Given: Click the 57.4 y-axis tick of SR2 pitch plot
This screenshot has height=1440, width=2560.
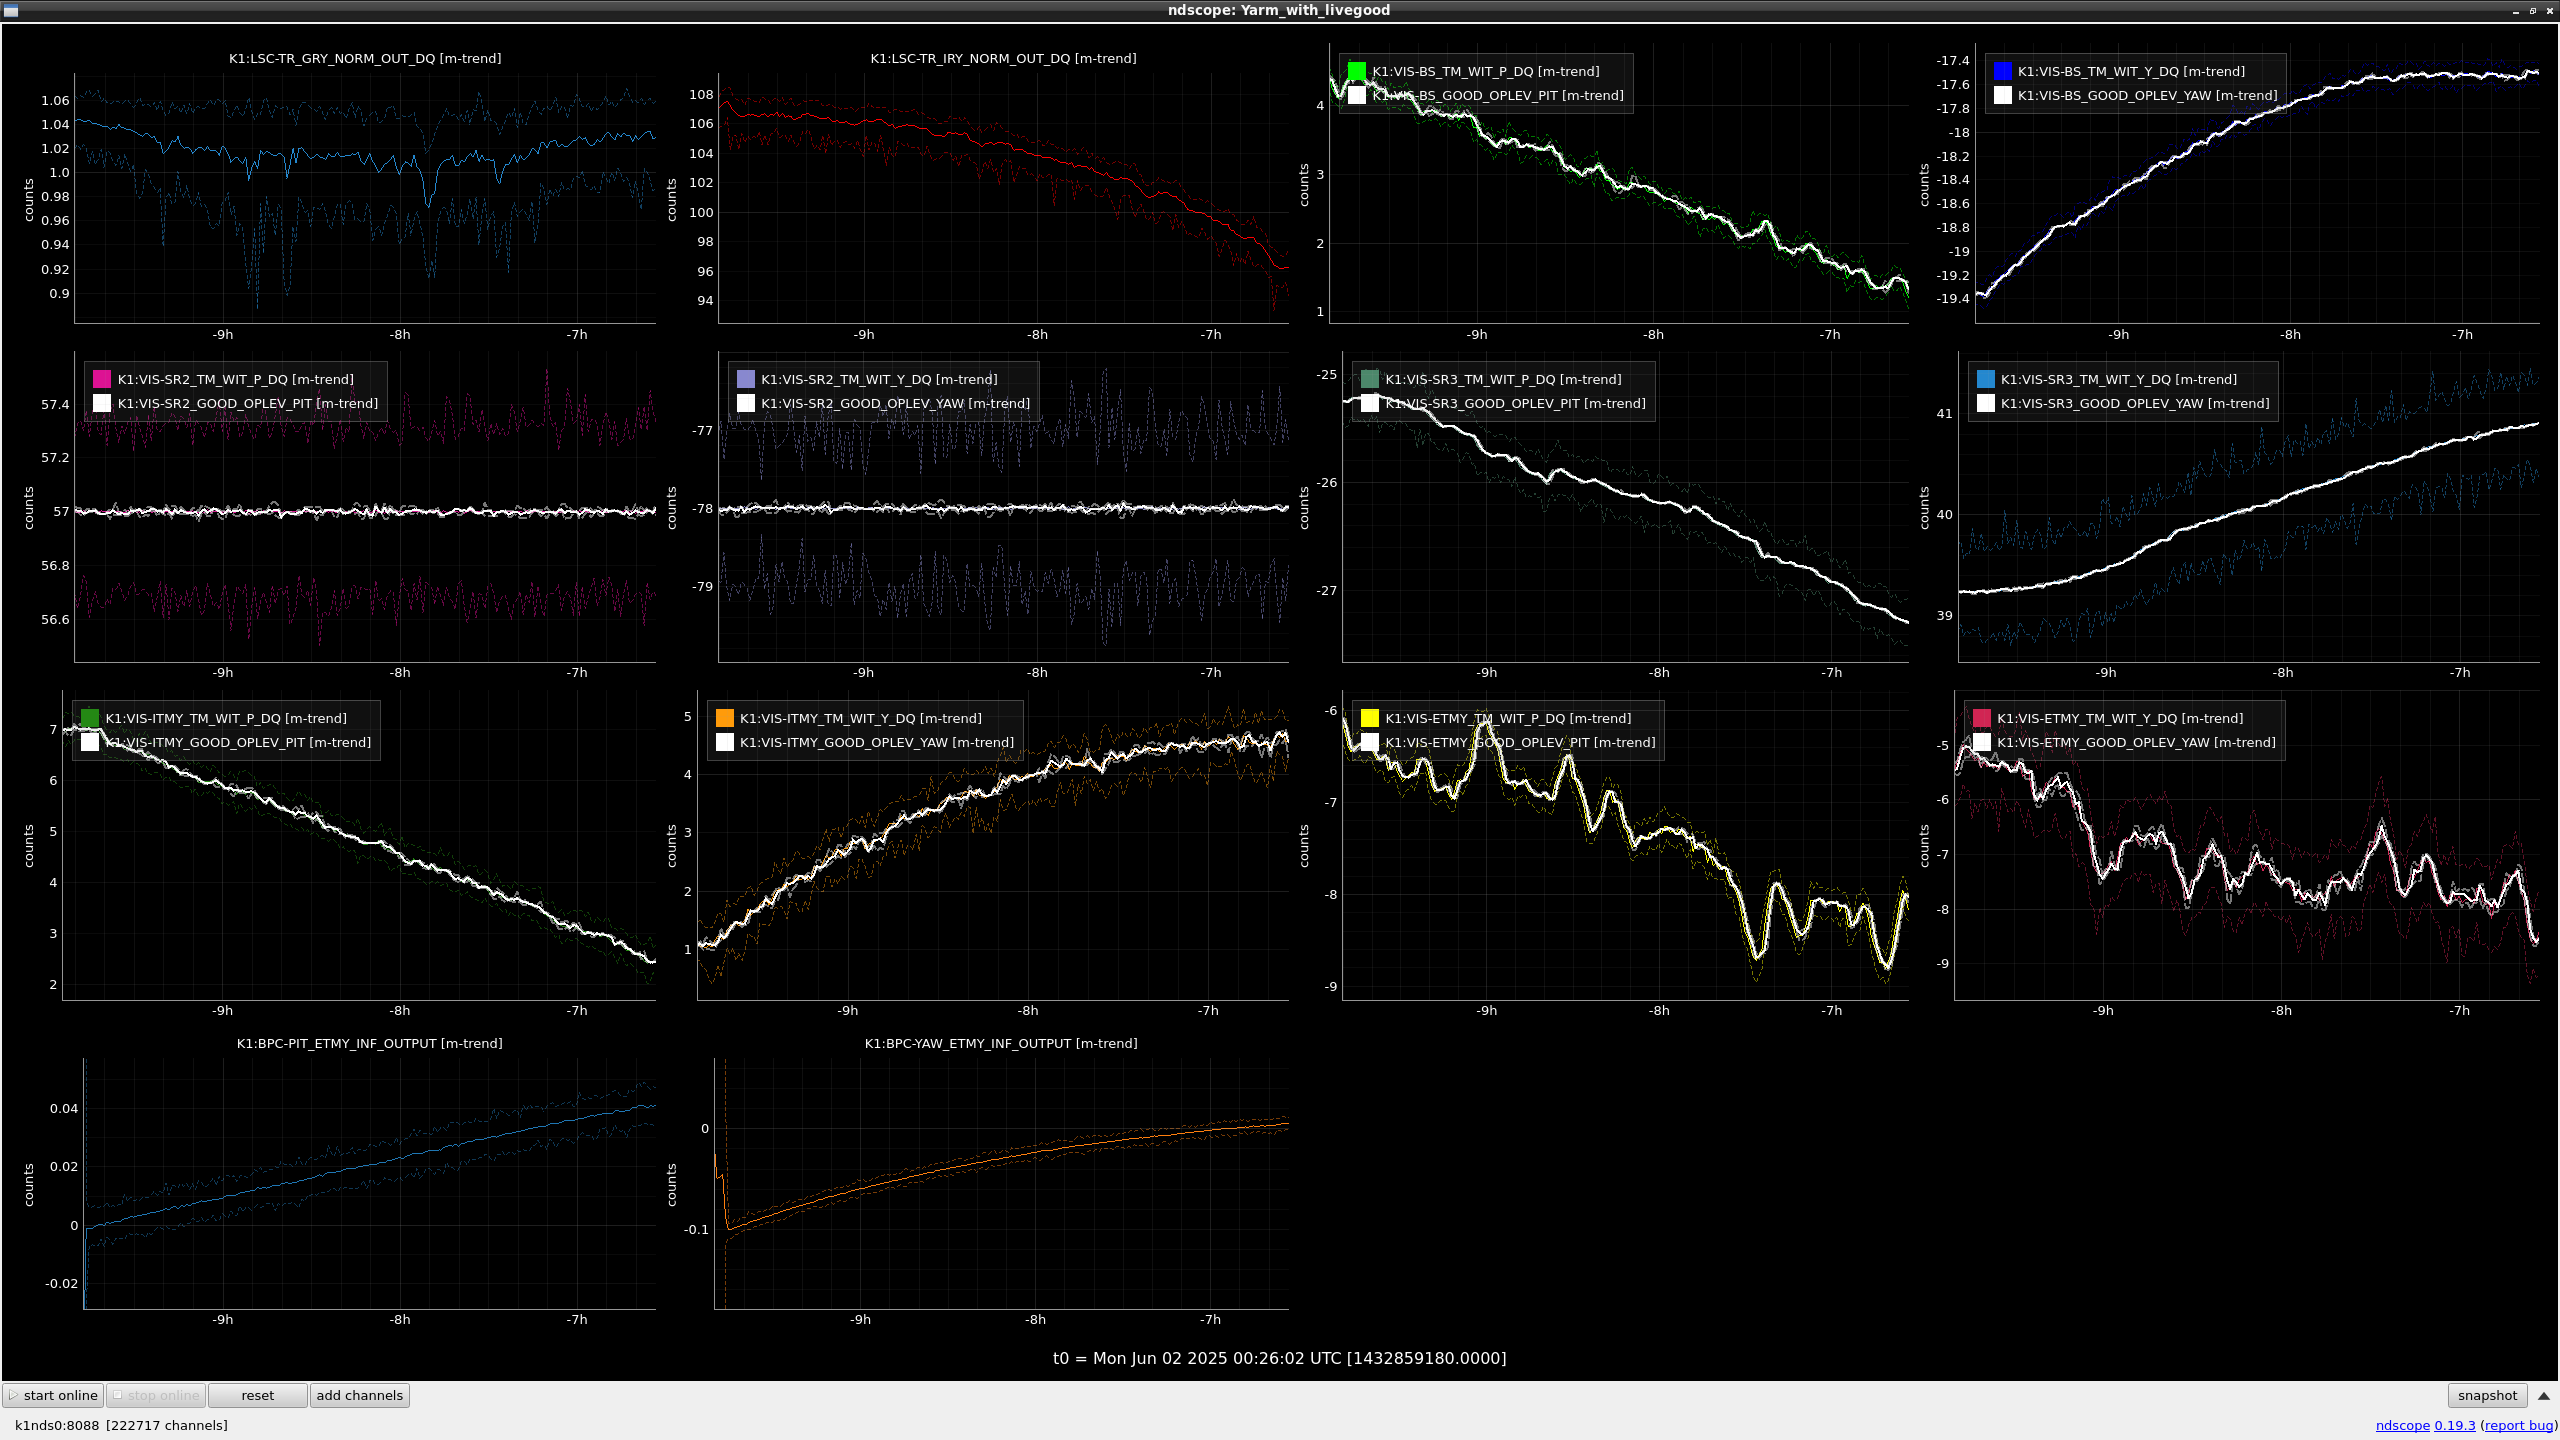Looking at the screenshot, I should click(55, 404).
